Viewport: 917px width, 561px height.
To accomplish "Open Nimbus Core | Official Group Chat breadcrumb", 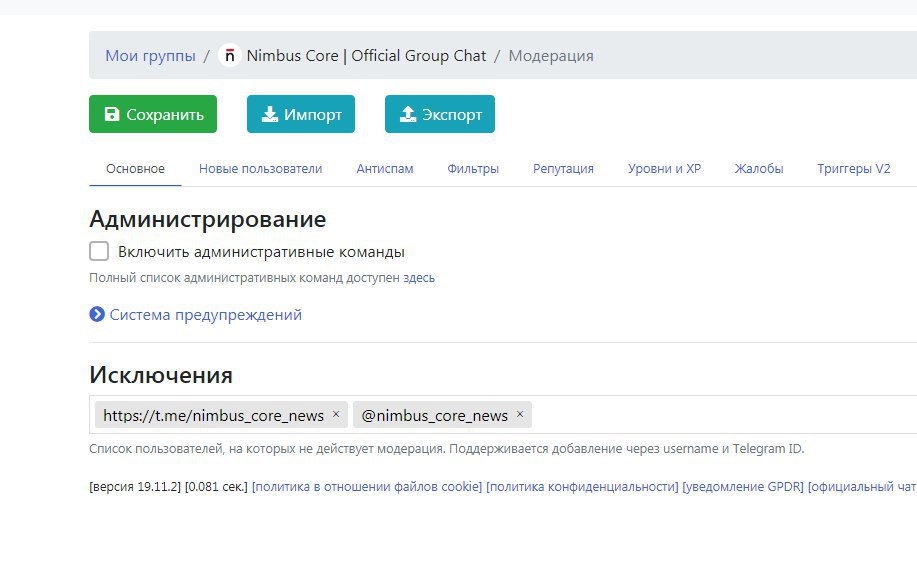I will tap(366, 56).
